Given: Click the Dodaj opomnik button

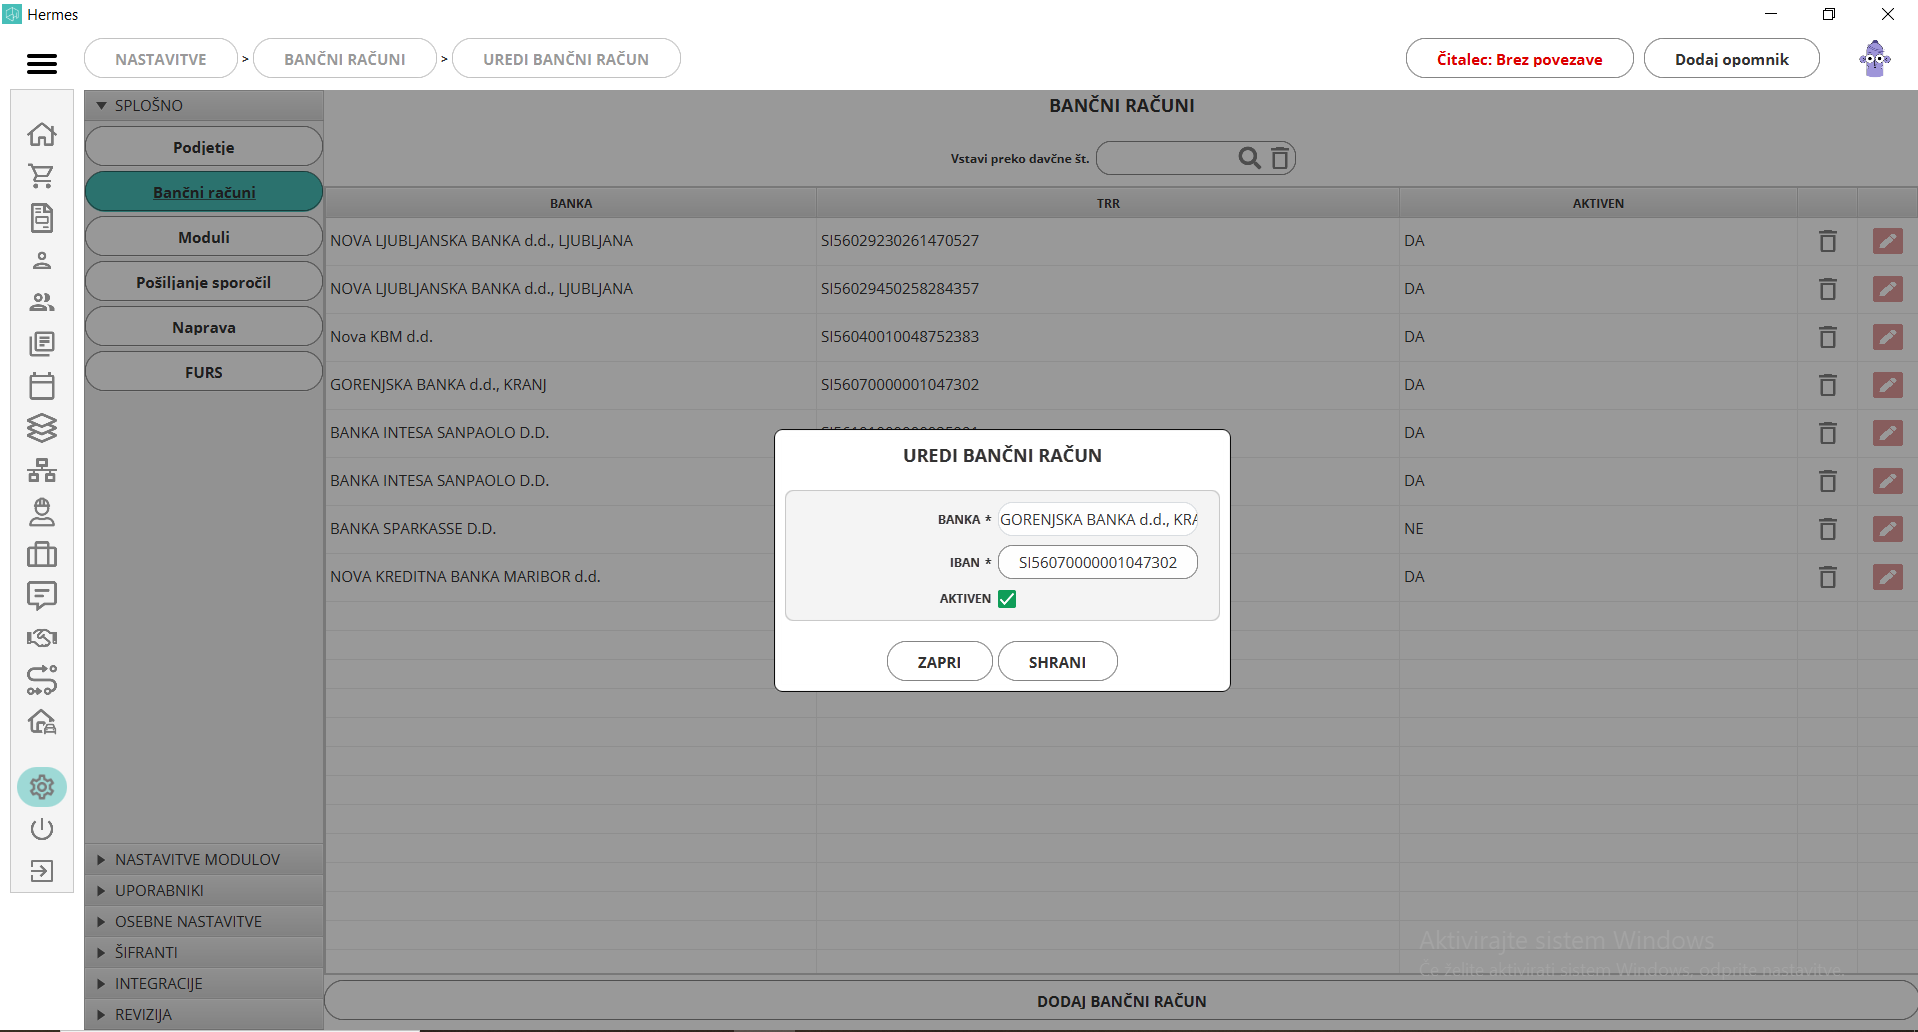Looking at the screenshot, I should [x=1732, y=59].
